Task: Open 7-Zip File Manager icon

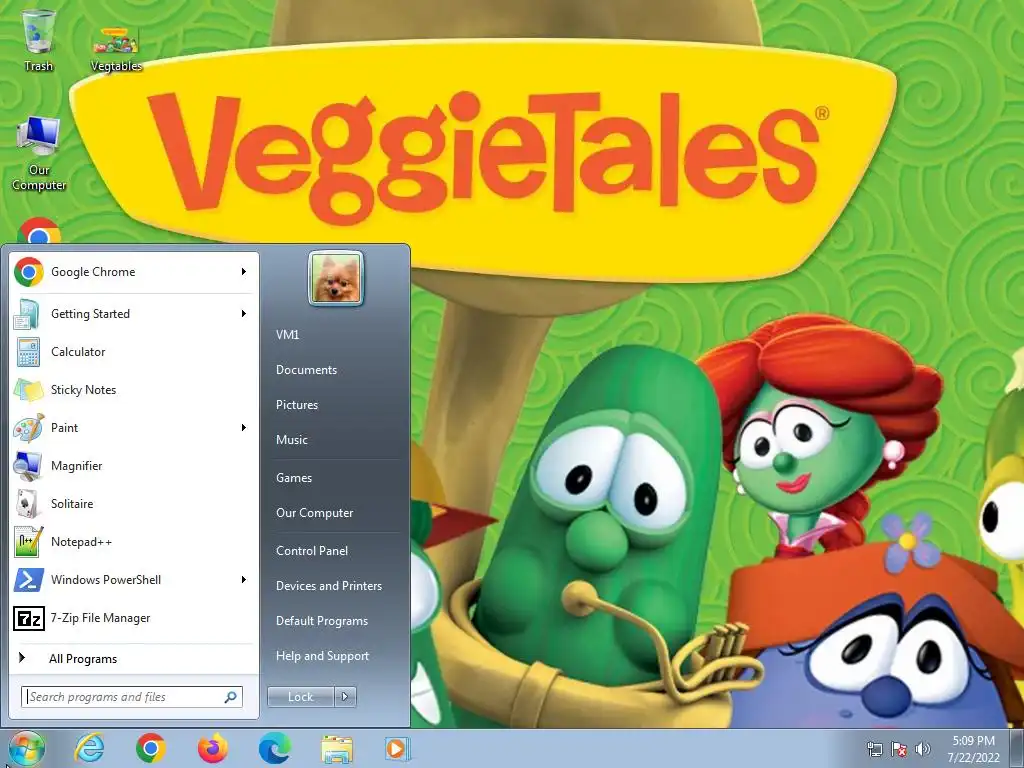Action: (x=29, y=618)
